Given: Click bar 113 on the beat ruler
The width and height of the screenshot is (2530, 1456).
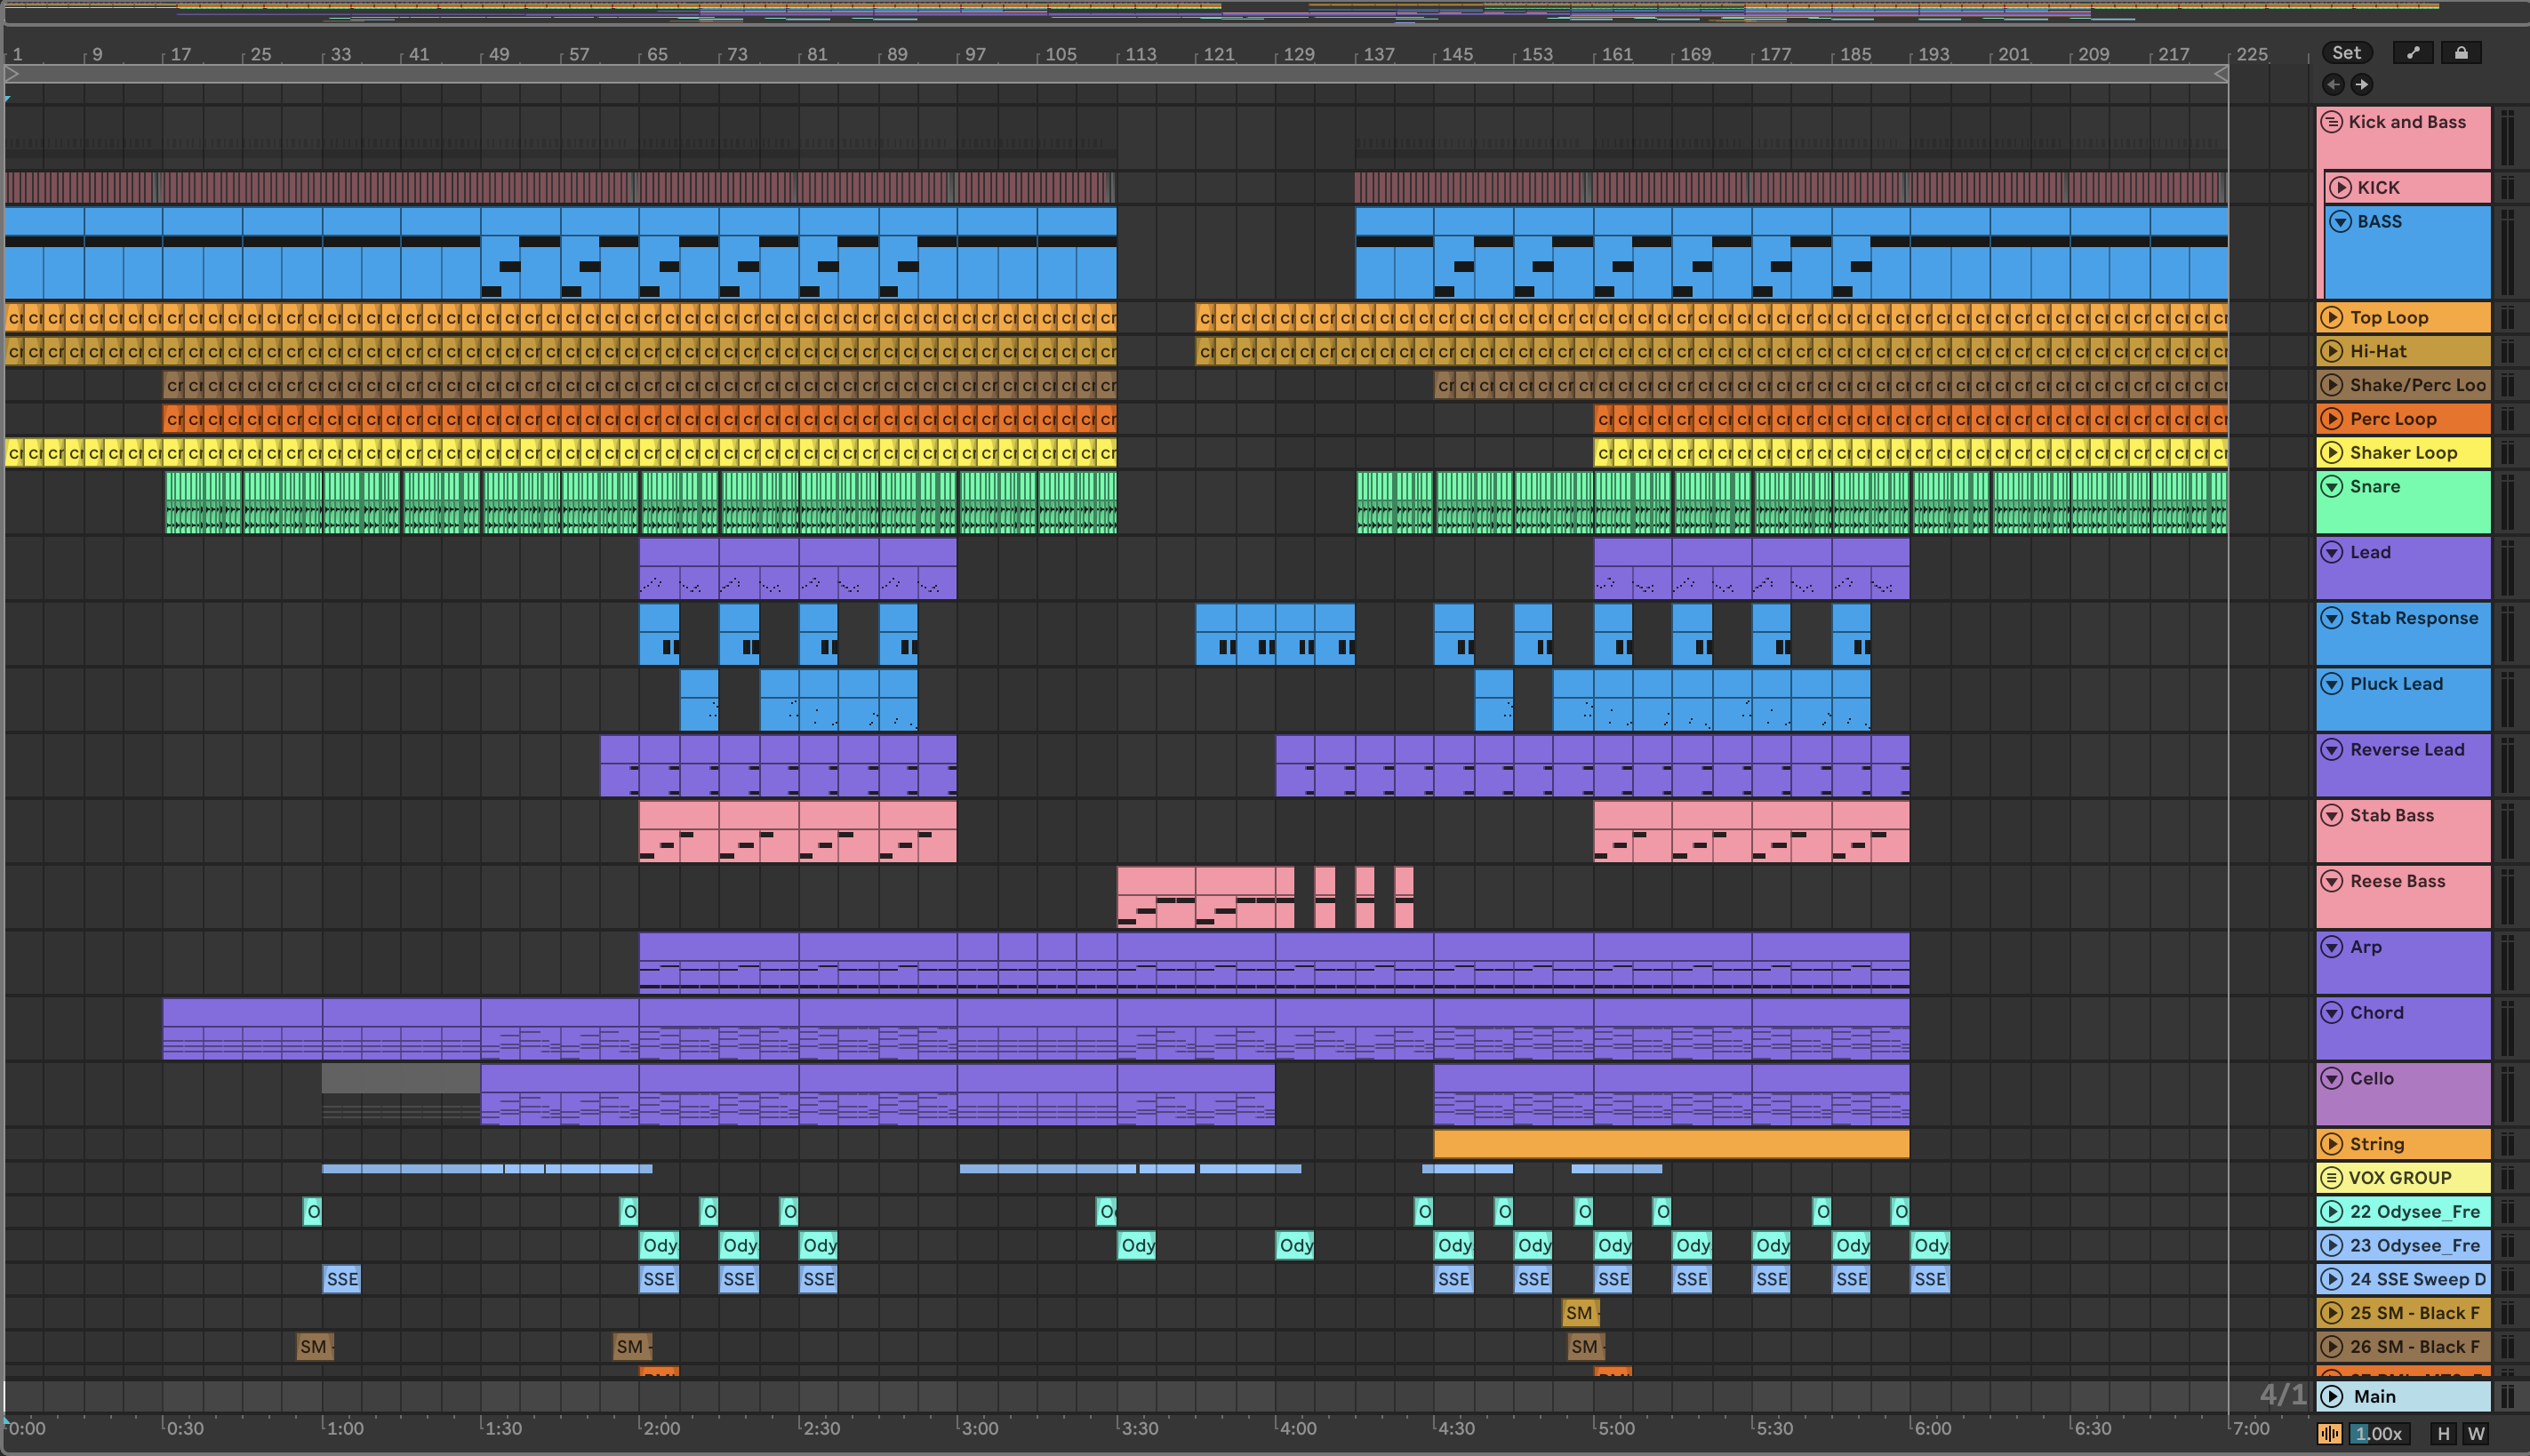Looking at the screenshot, I should [1140, 54].
